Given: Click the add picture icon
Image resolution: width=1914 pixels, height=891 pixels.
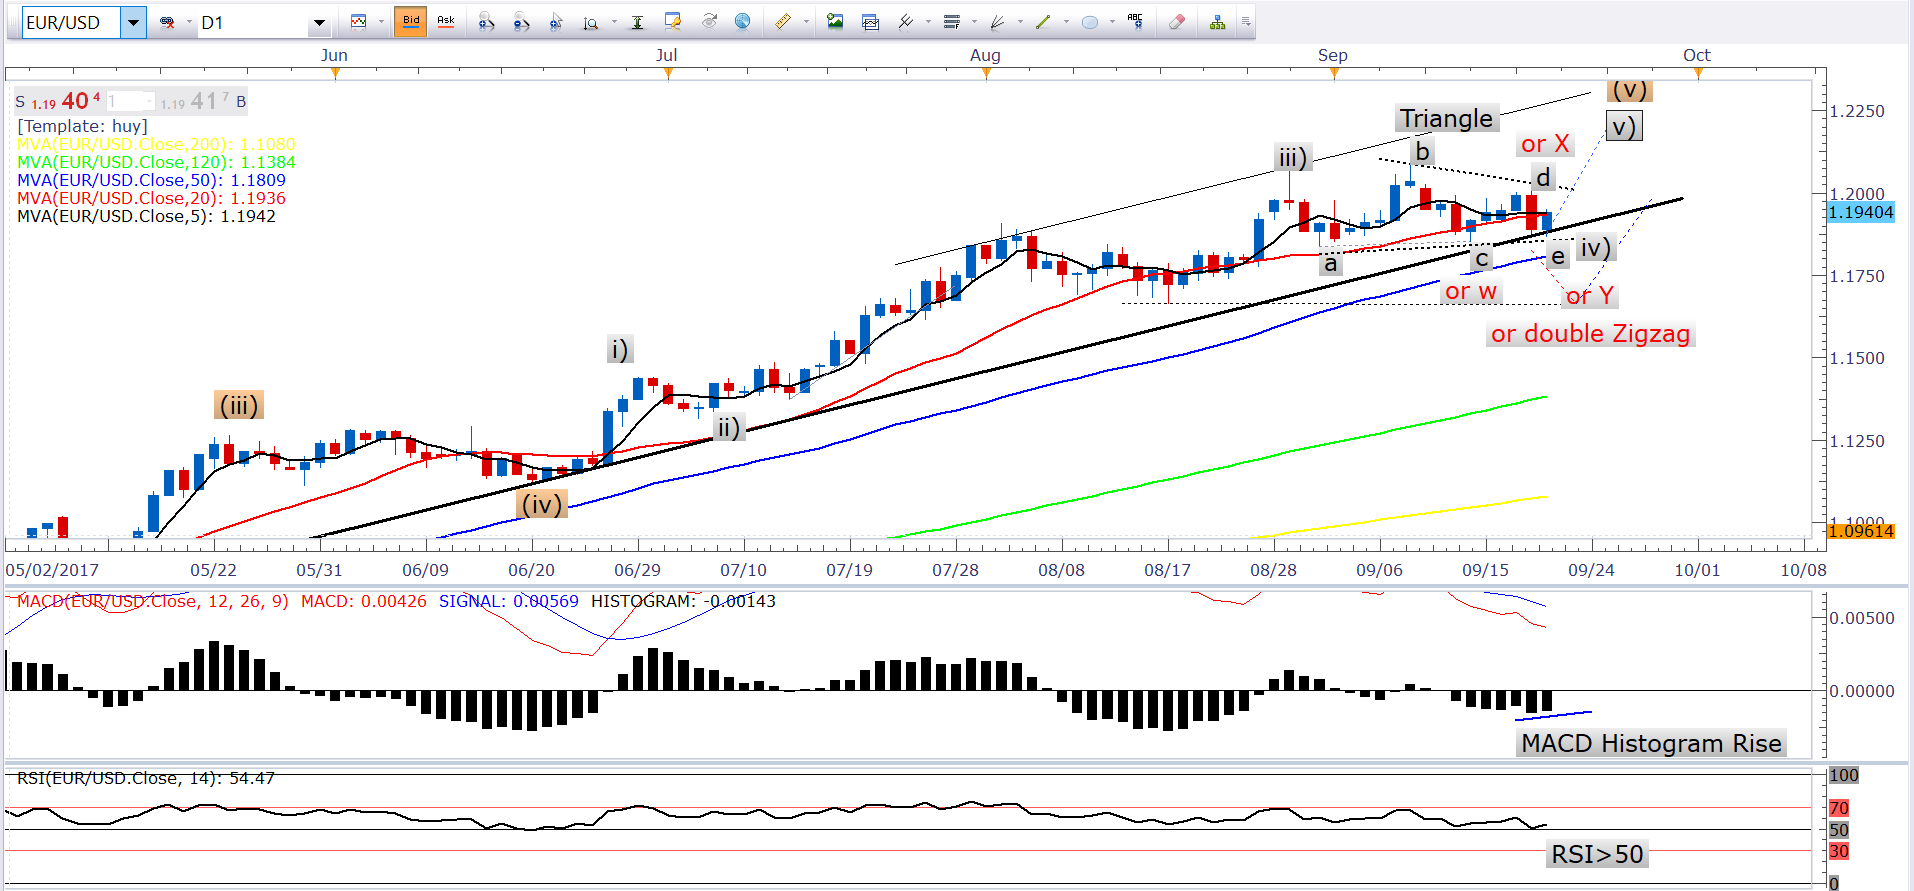Looking at the screenshot, I should pyautogui.click(x=835, y=22).
